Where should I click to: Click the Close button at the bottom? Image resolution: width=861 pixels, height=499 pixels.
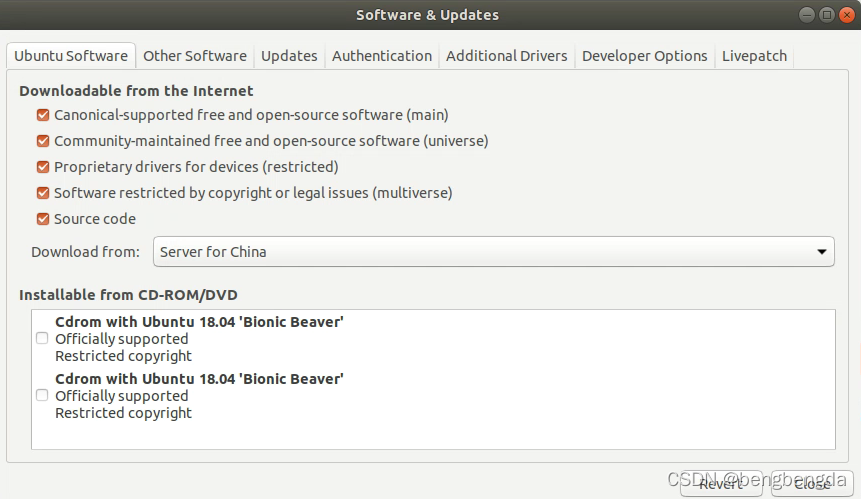pyautogui.click(x=812, y=484)
